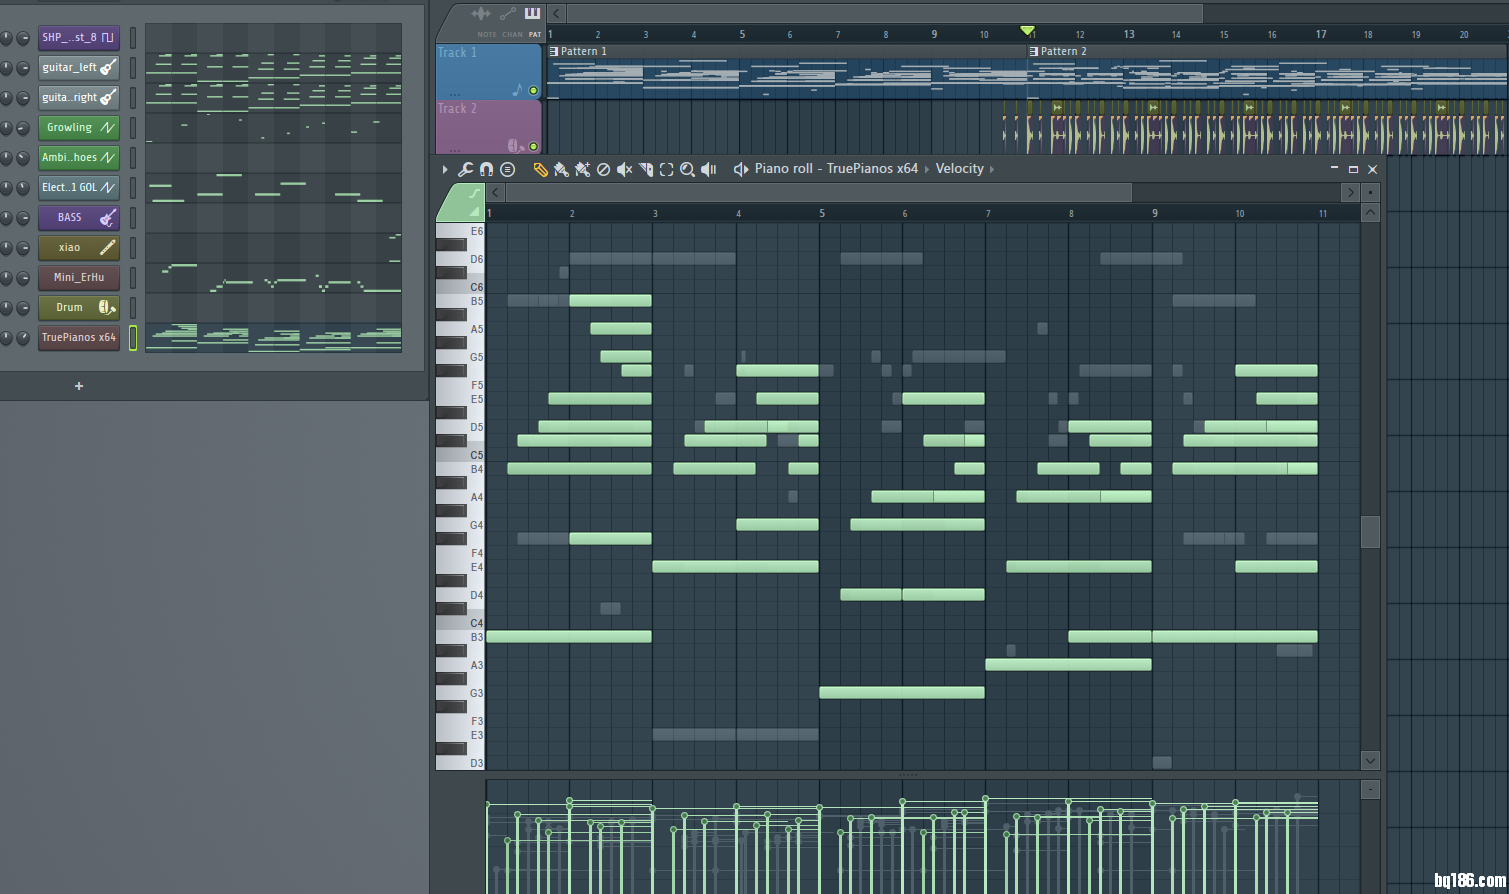Click the piano roll horizontal scroll-right arrow
Image resolution: width=1509 pixels, height=894 pixels.
tap(1351, 193)
